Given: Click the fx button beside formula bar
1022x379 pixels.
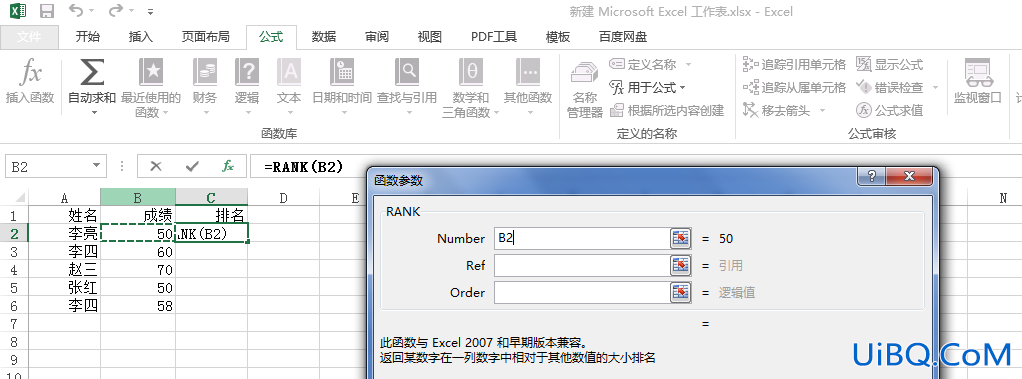Looking at the screenshot, I should click(228, 166).
